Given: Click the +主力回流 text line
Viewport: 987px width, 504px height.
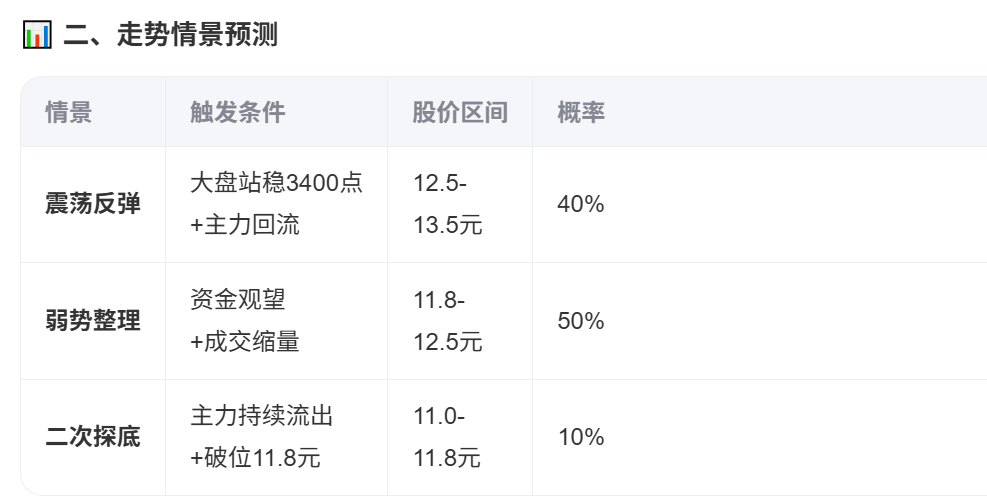Looking at the screenshot, I should (x=245, y=226).
